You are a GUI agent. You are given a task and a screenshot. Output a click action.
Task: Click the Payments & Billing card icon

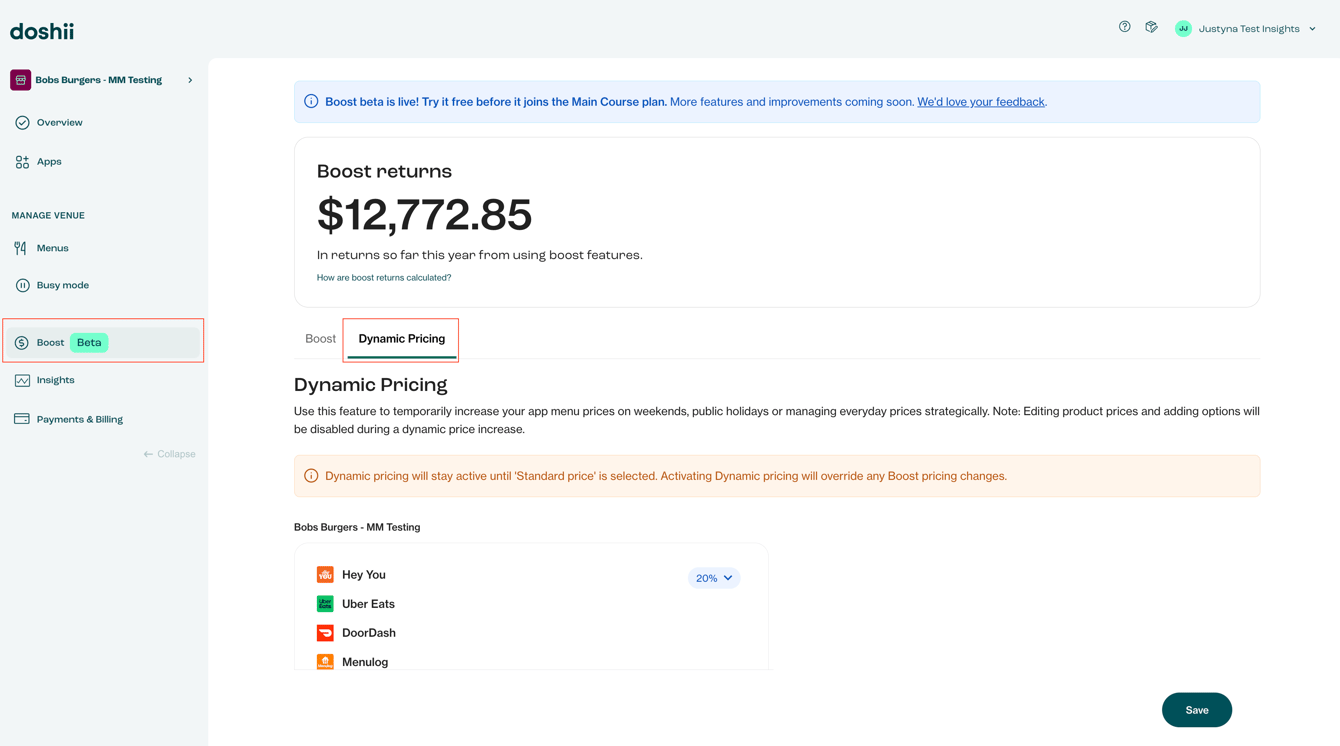(22, 419)
